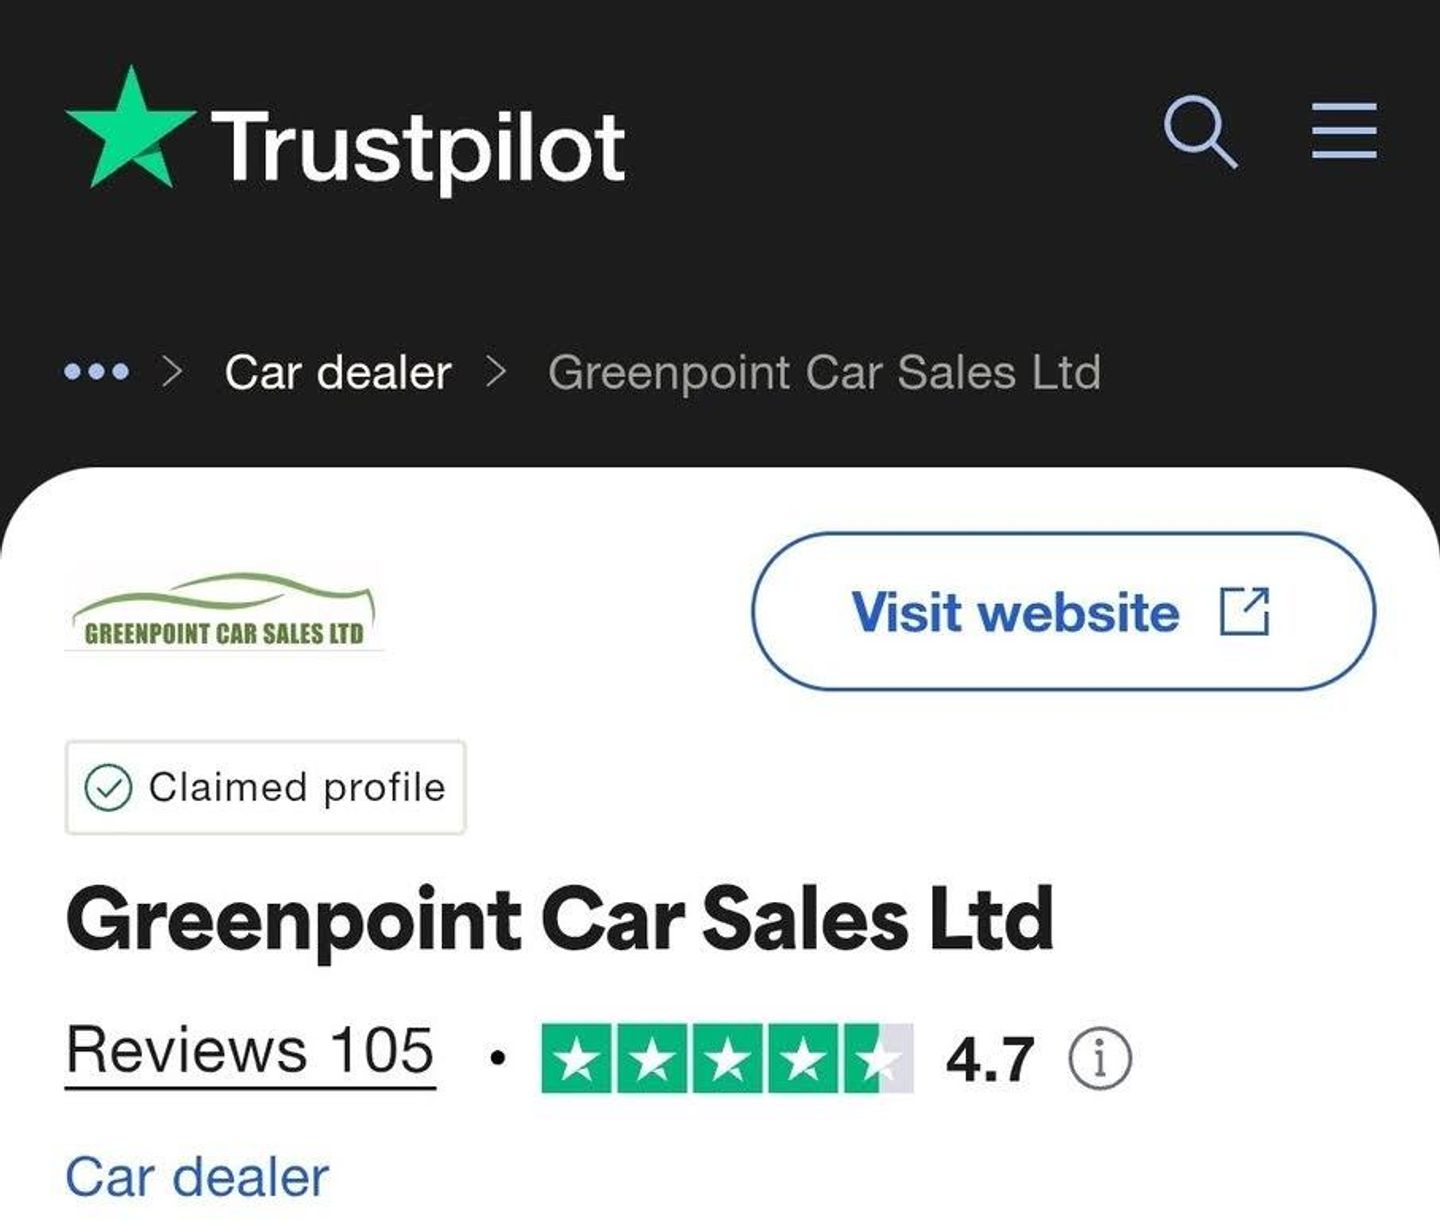Open the Car dealer category link
The width and height of the screenshot is (1440, 1219).
coord(197,1177)
